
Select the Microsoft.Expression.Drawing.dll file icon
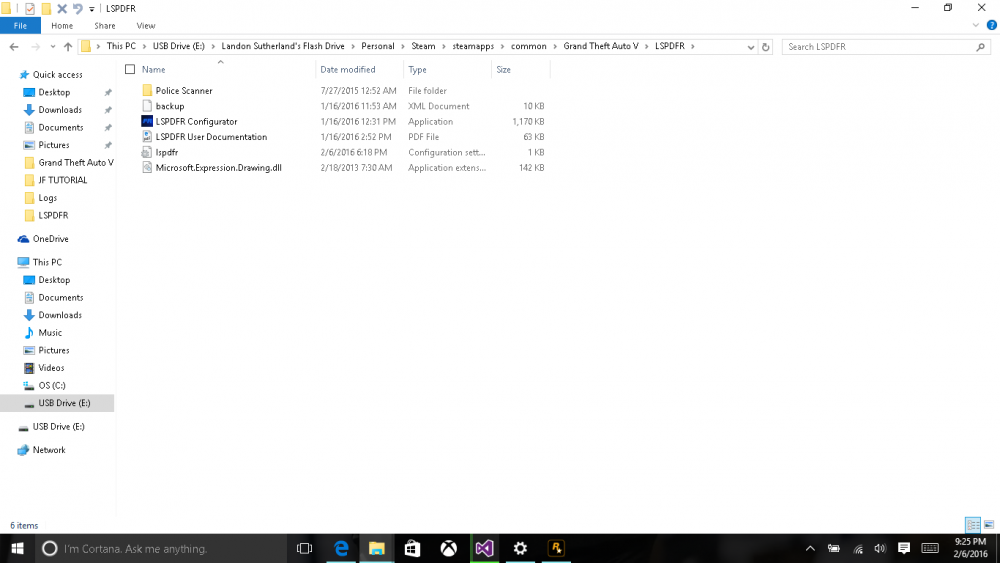[x=147, y=168]
